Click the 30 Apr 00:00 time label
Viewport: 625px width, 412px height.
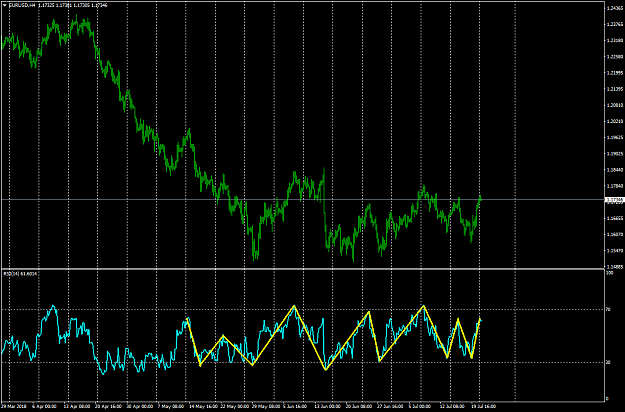point(140,406)
